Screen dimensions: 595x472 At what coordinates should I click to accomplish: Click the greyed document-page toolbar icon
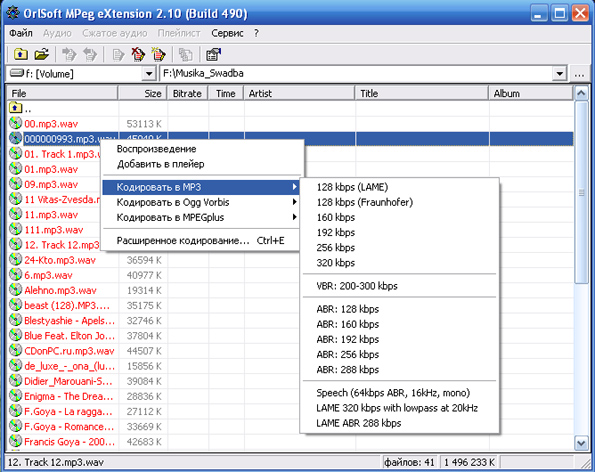coord(118,54)
